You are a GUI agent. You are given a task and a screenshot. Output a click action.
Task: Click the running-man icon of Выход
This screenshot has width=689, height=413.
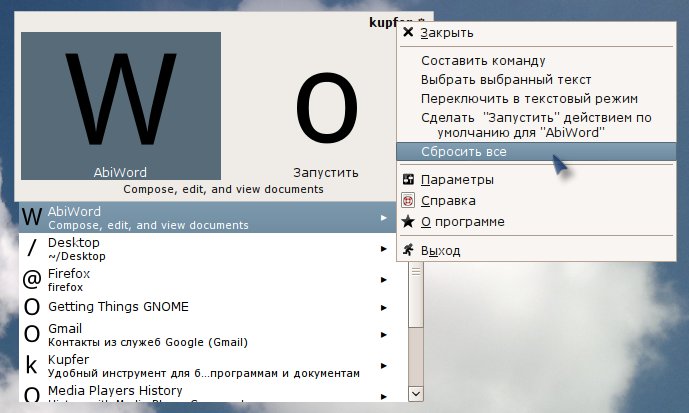408,250
